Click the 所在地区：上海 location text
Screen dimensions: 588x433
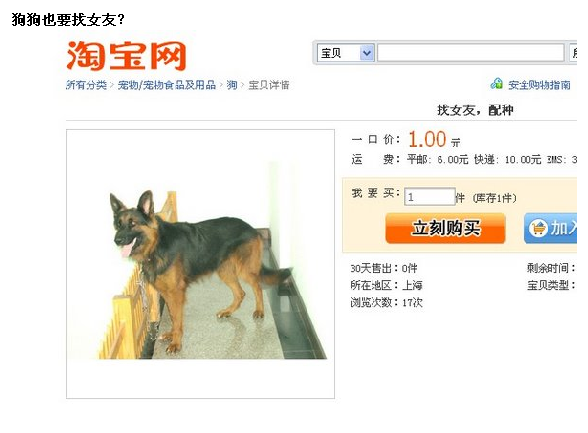[387, 285]
